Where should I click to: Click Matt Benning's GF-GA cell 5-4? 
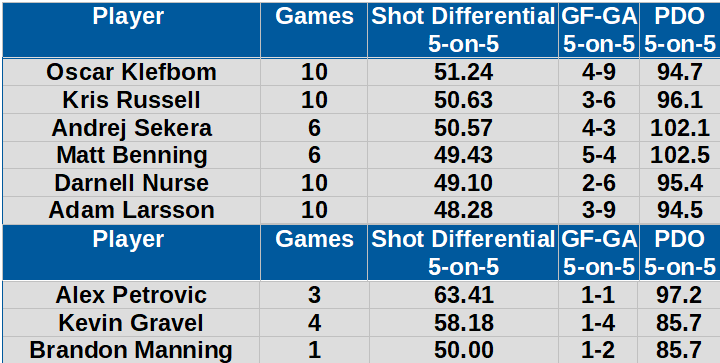(x=599, y=155)
